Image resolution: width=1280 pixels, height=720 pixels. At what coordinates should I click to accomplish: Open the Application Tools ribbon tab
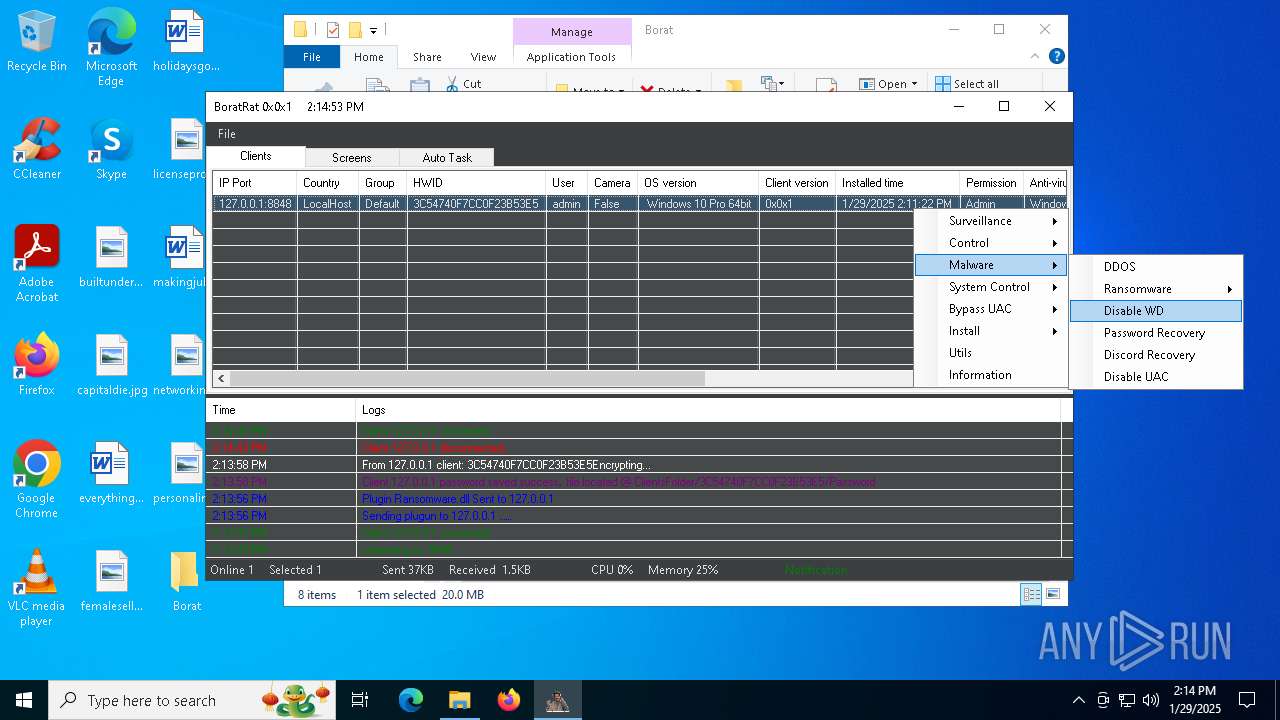571,57
